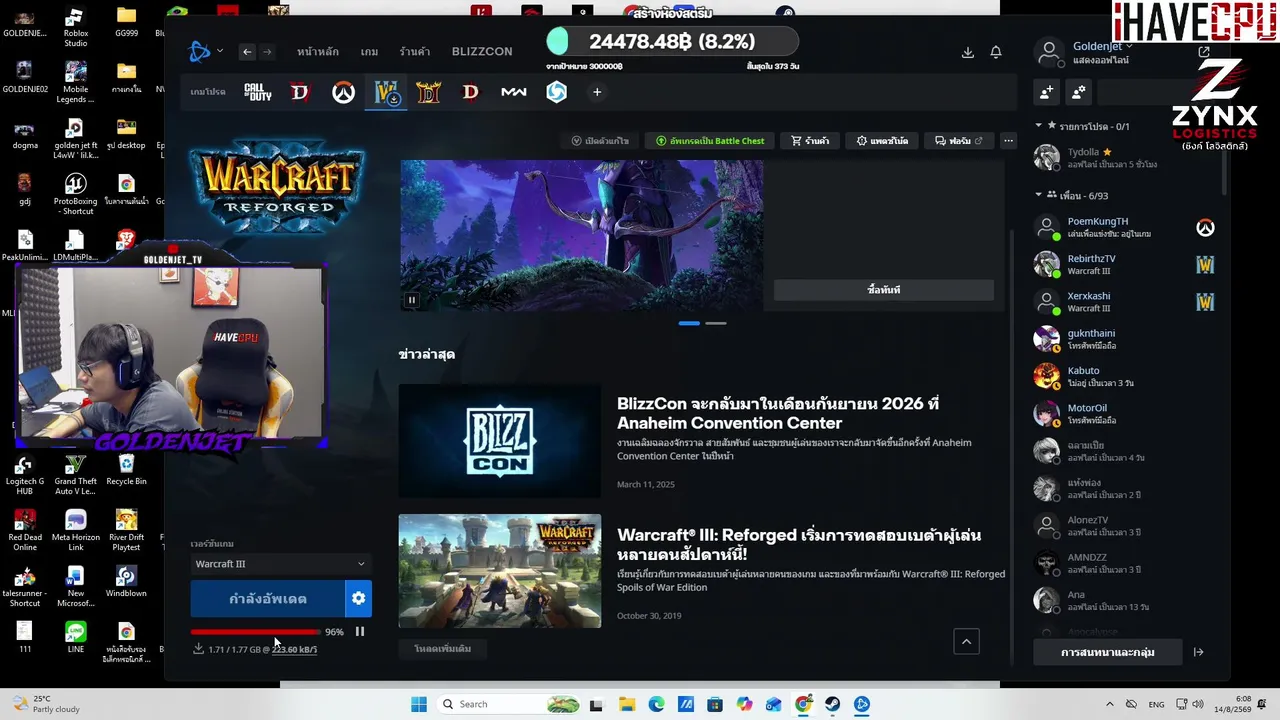Click the buy now banner button
Viewport: 1280px width, 720px height.
click(884, 290)
